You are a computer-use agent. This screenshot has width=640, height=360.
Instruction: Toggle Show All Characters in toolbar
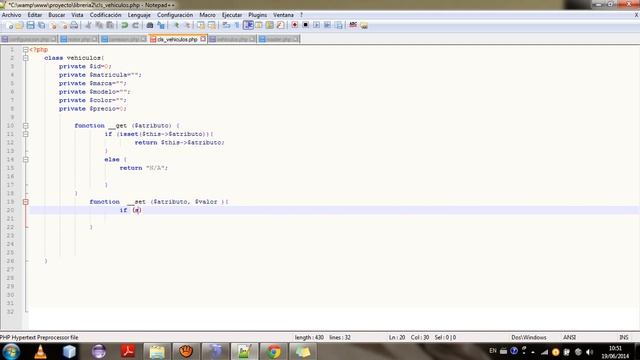(237, 25)
